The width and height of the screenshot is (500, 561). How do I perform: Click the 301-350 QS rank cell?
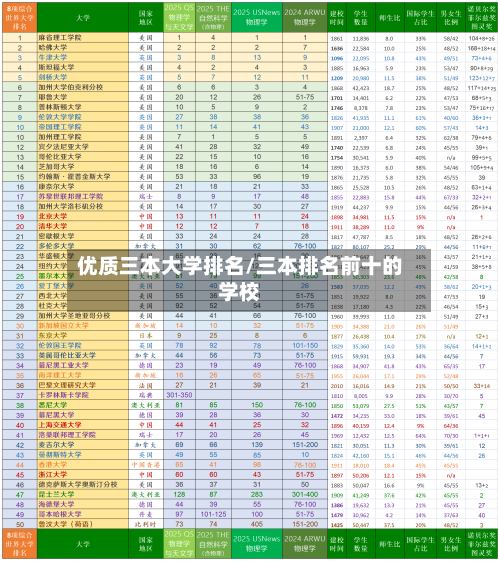(179, 395)
